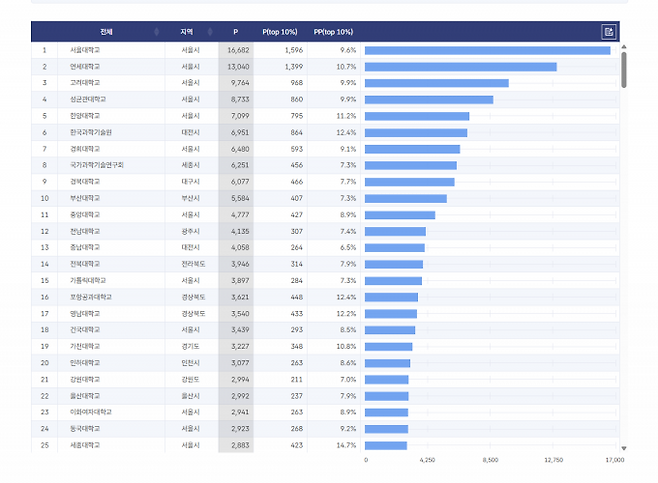Viewport: 658px width, 483px height.
Task: Click the 중앙대학교 name cell
Action: pos(85,215)
